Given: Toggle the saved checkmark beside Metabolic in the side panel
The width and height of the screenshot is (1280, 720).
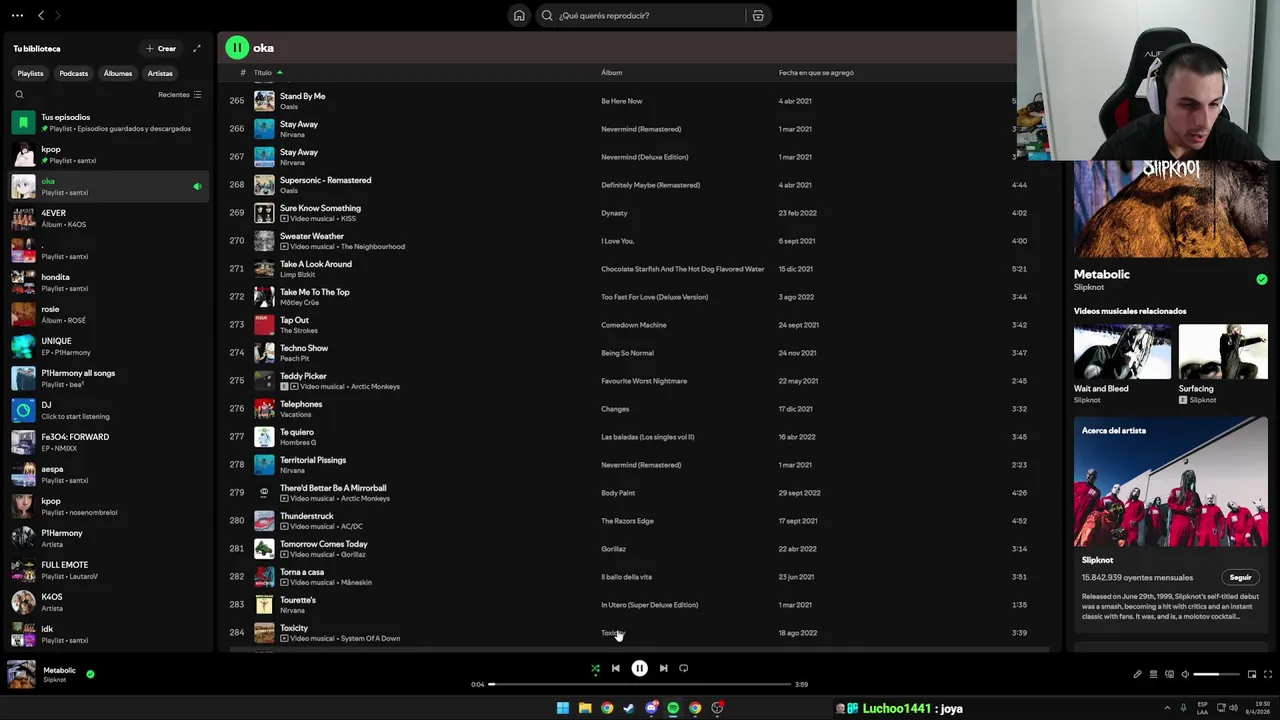Looking at the screenshot, I should coord(1261,280).
